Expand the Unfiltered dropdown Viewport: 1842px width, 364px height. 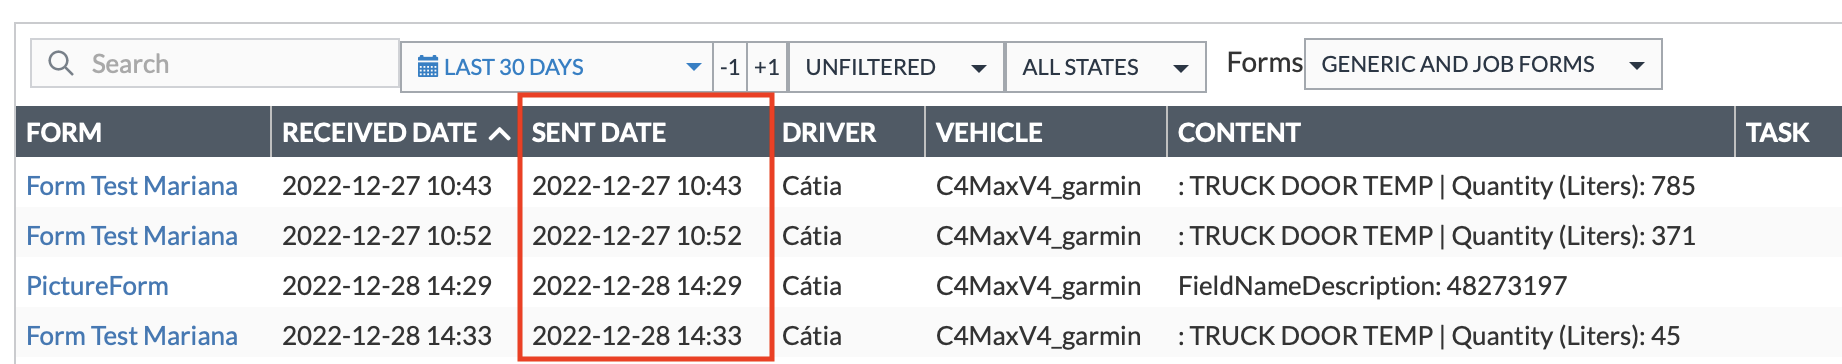click(896, 67)
